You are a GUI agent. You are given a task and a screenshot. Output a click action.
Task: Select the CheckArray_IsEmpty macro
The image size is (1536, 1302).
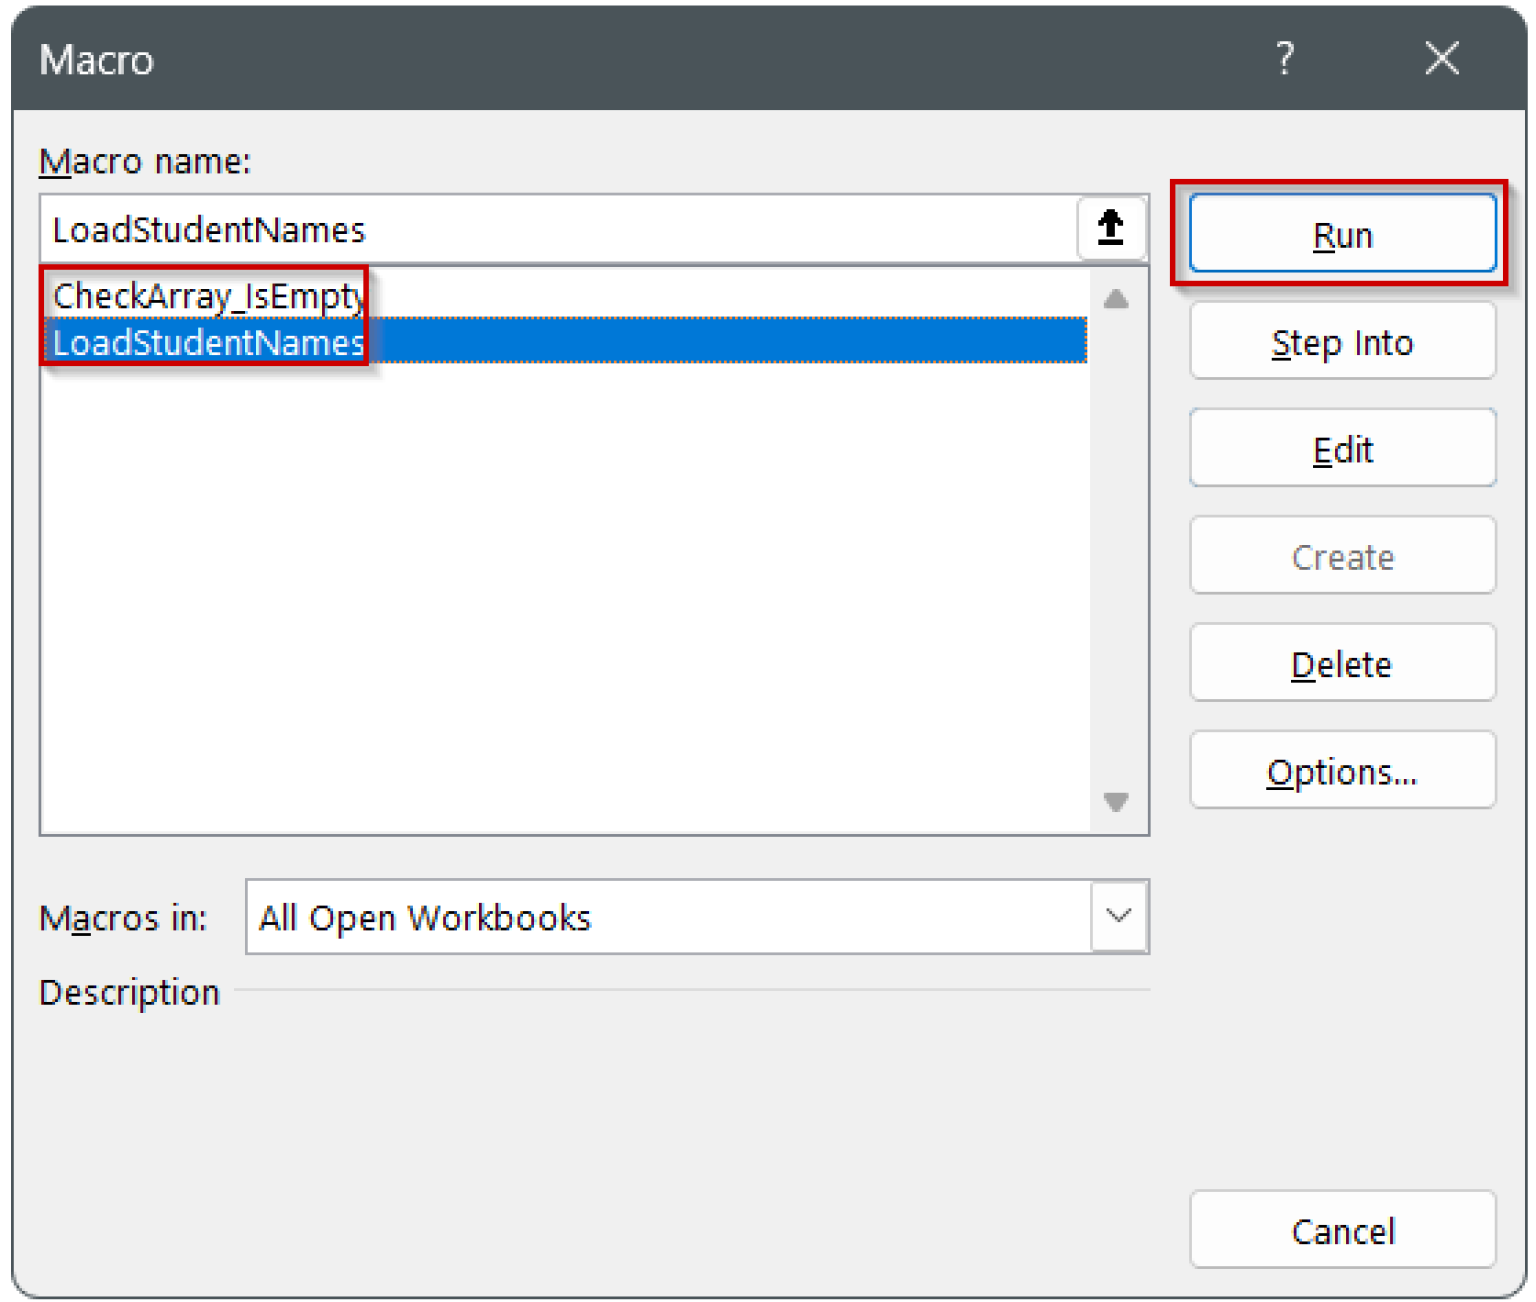[207, 295]
